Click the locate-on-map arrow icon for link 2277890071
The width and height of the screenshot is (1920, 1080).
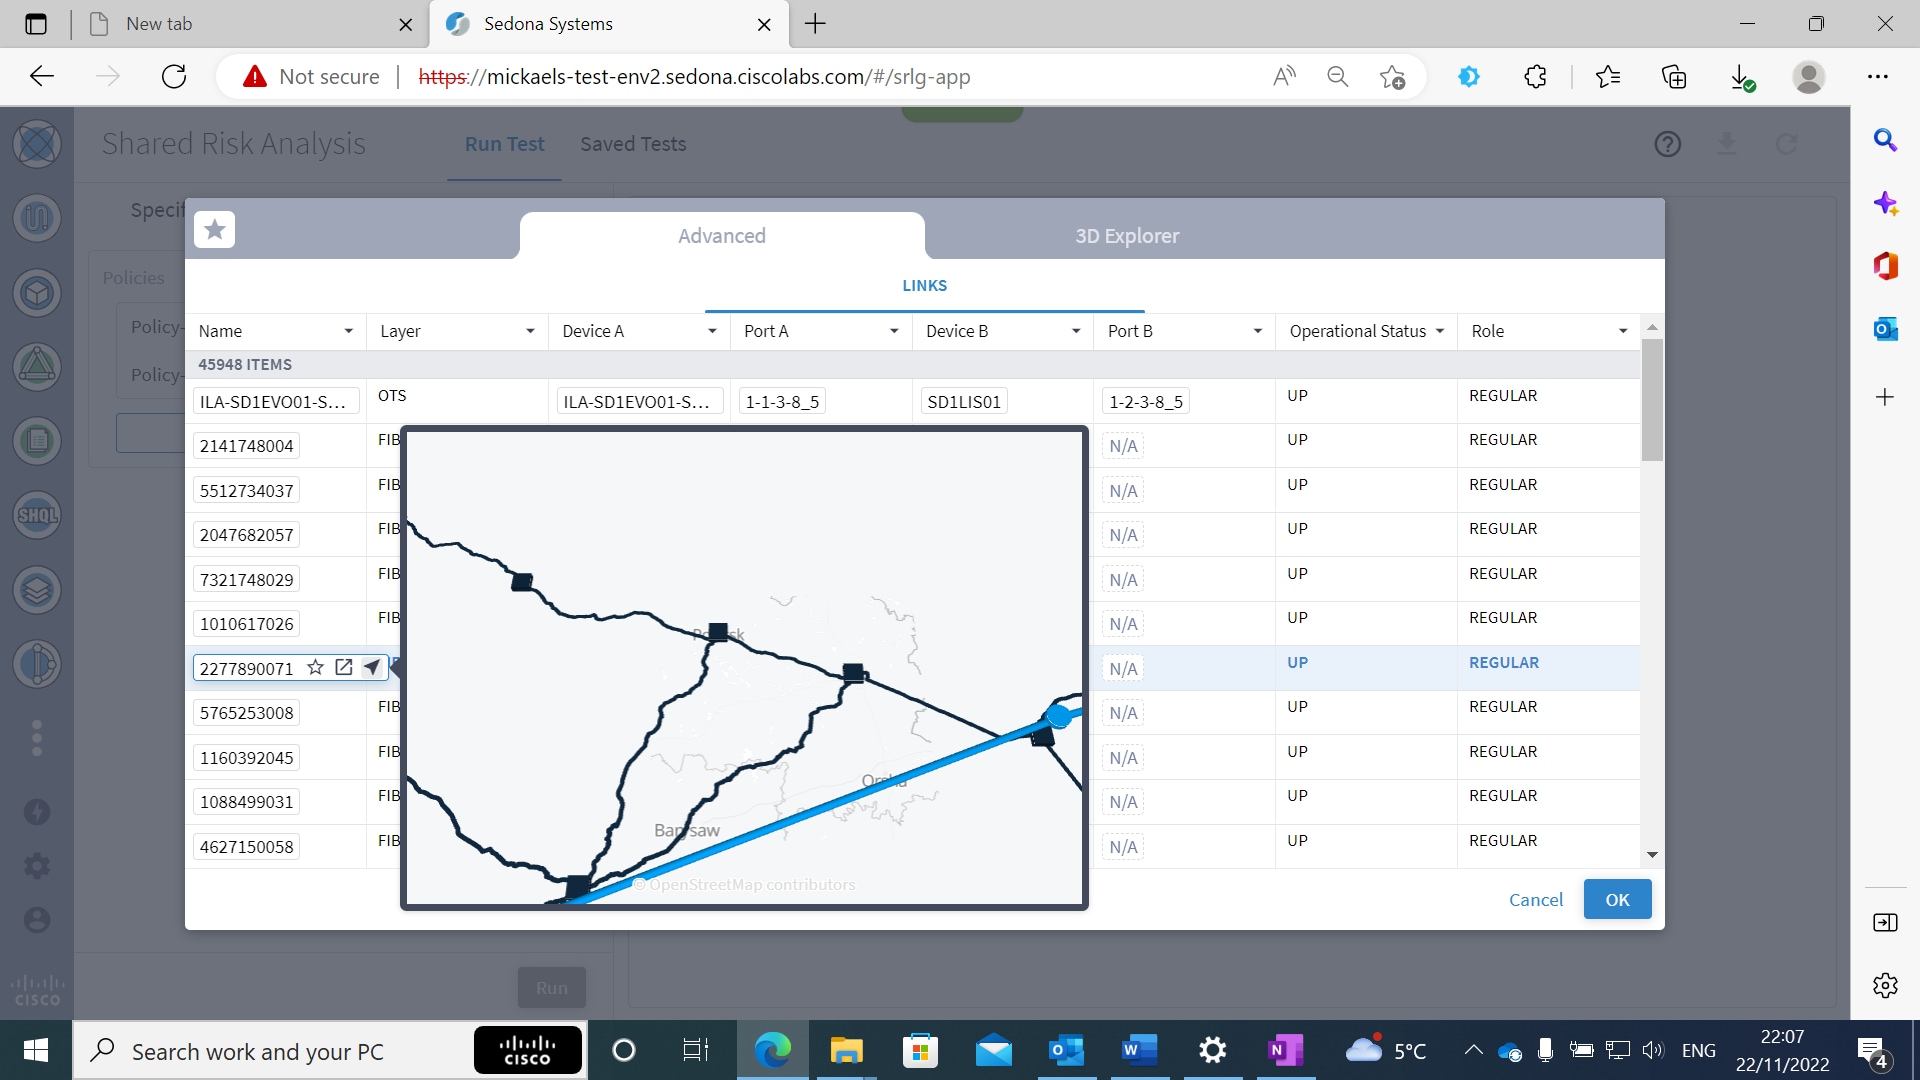tap(371, 667)
